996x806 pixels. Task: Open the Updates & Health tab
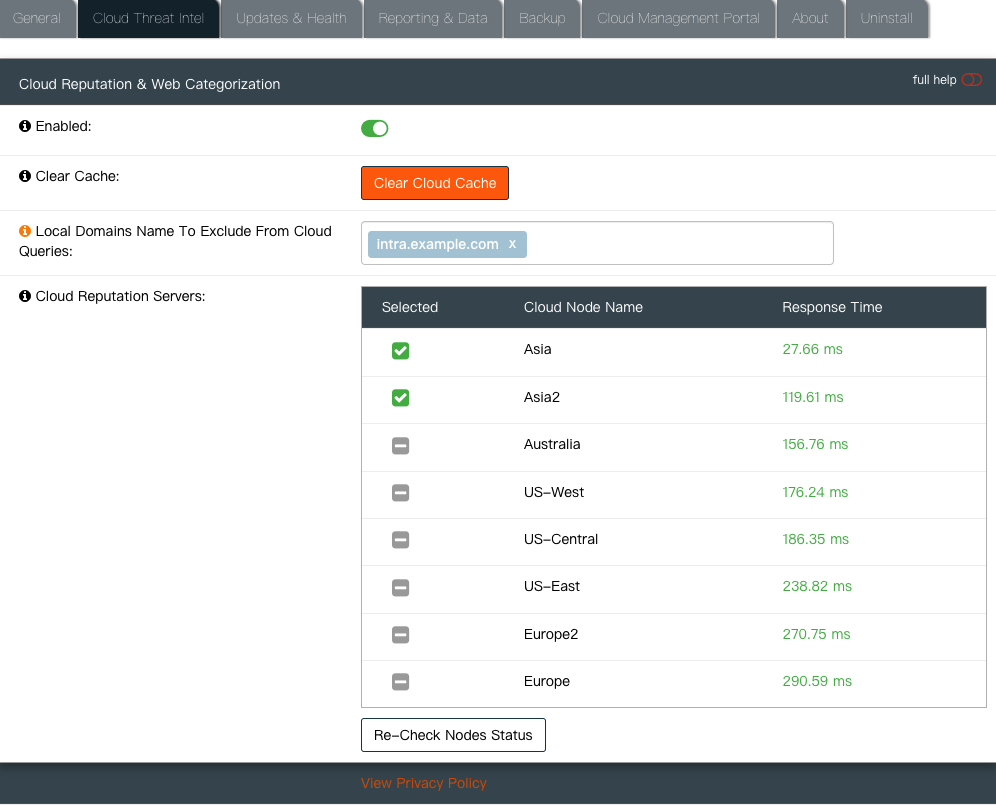(291, 19)
